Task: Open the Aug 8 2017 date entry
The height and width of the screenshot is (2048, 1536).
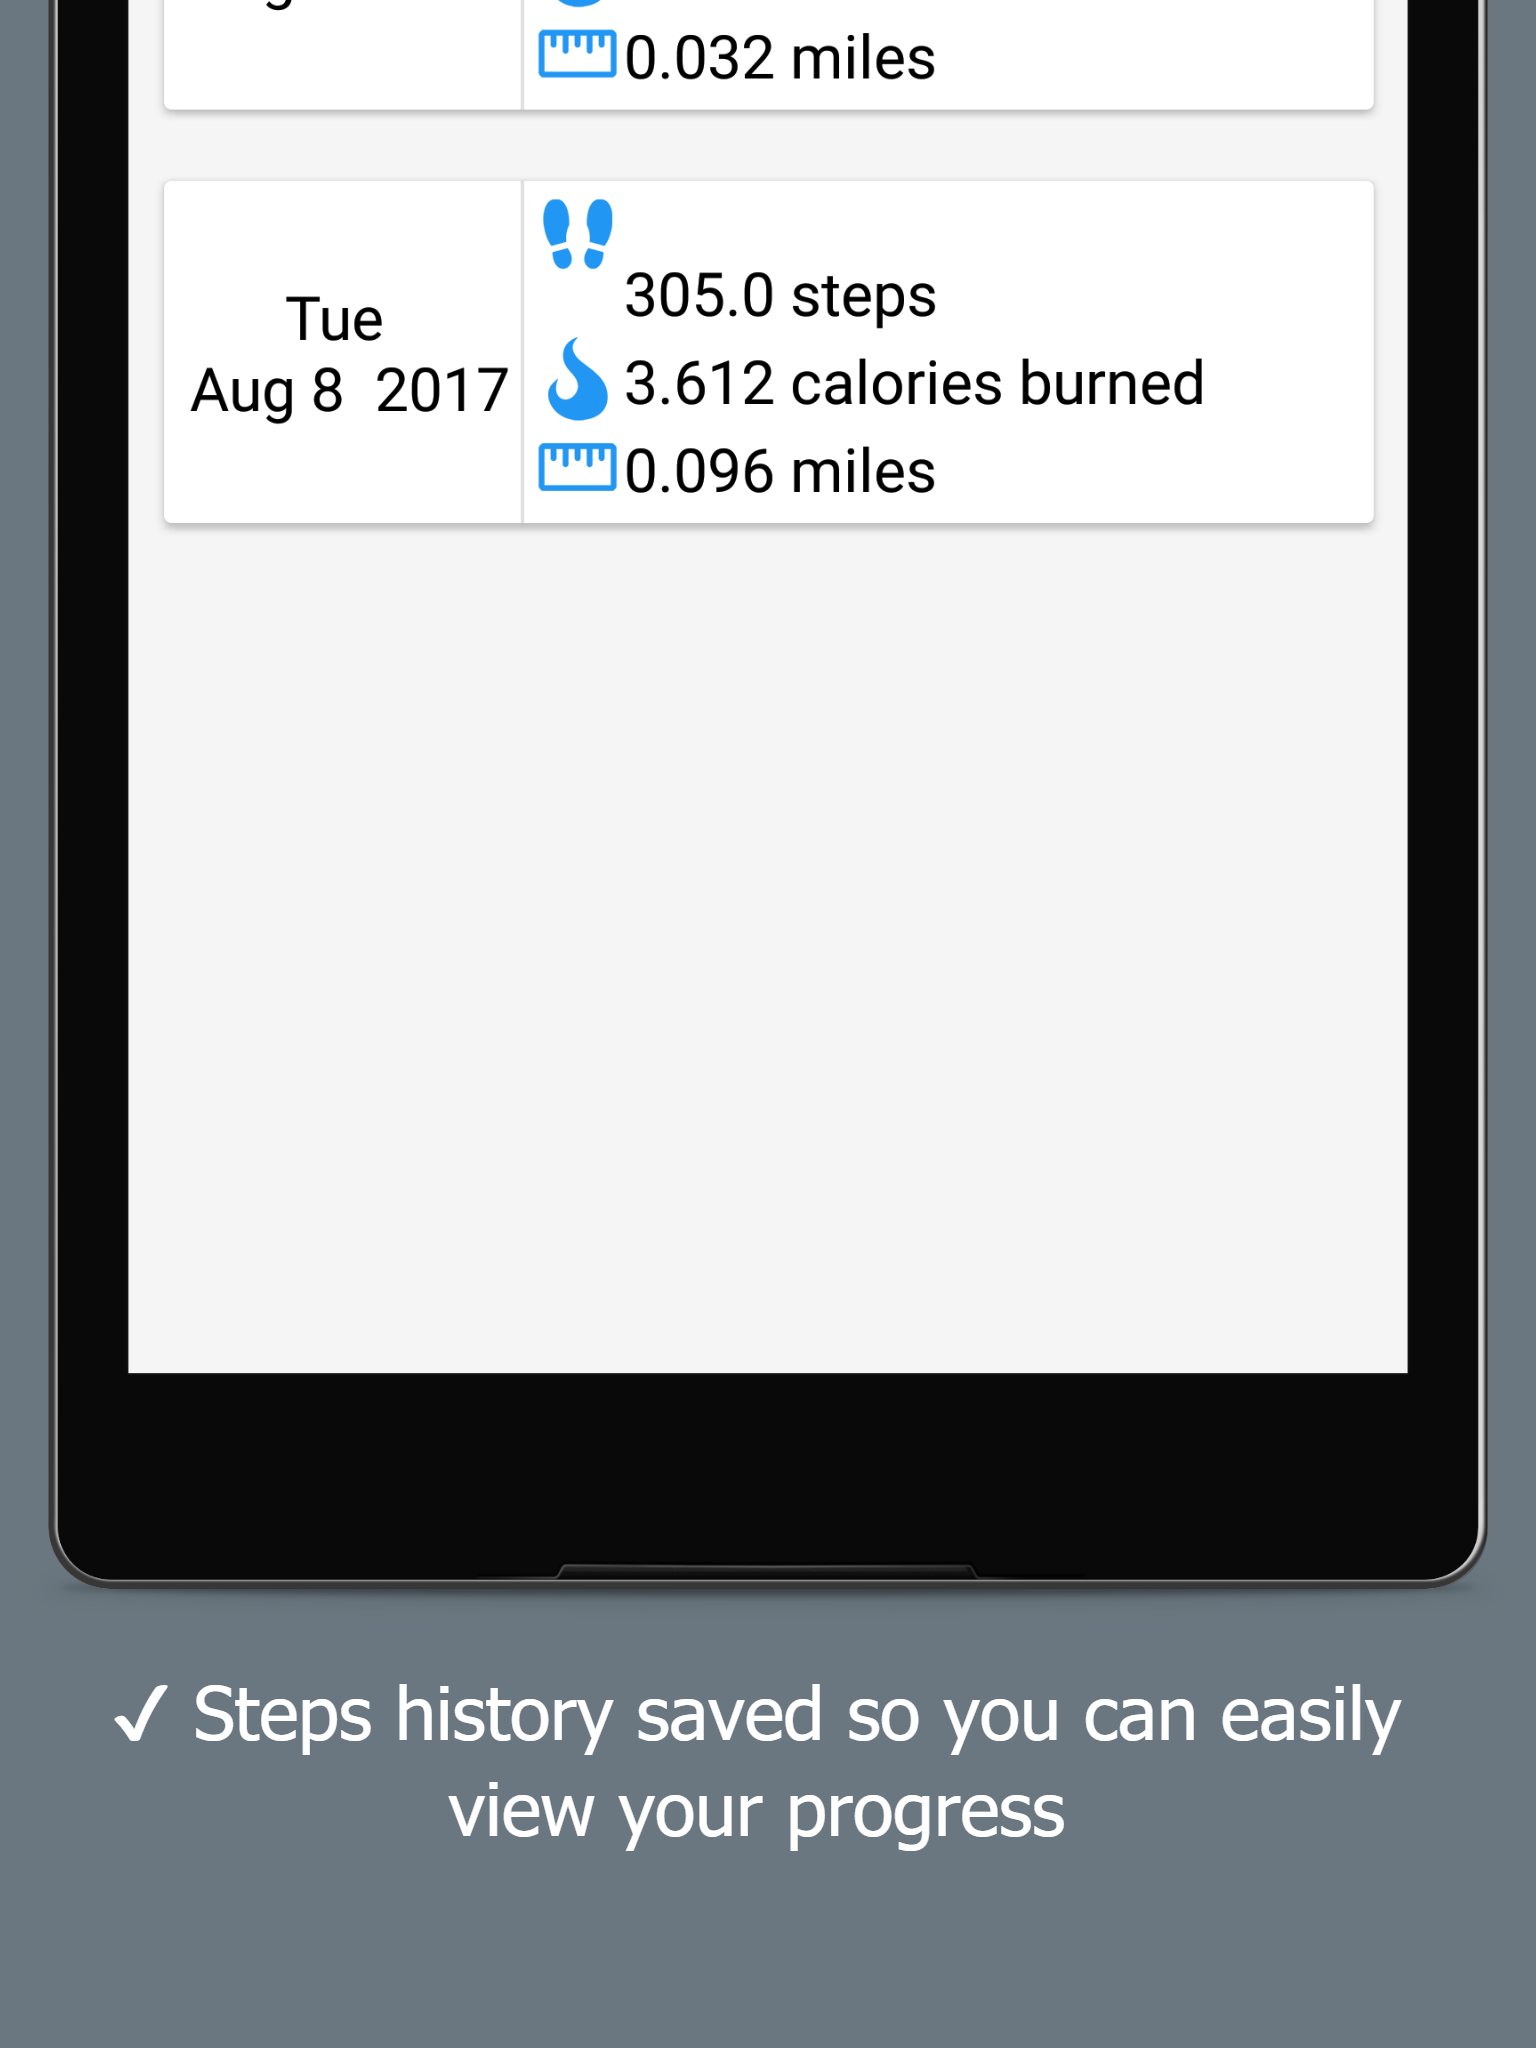Action: [x=349, y=390]
